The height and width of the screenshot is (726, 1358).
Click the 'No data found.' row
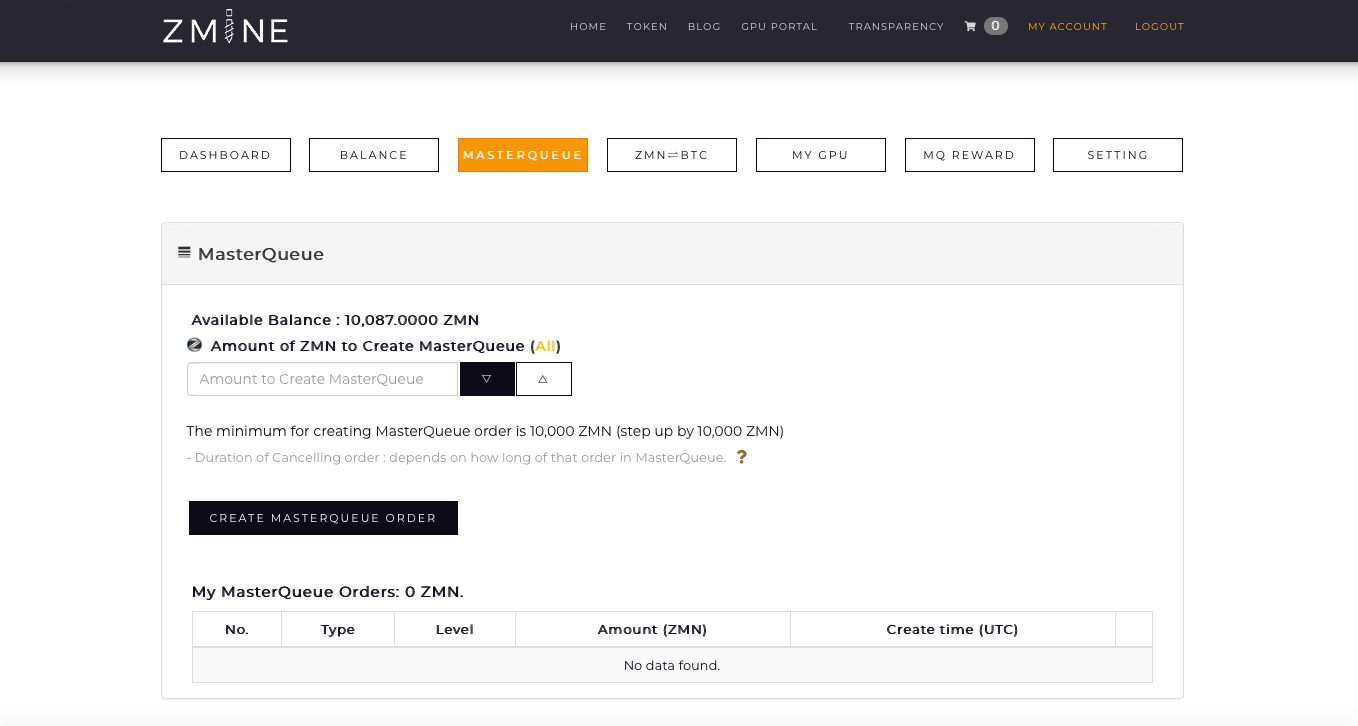pos(672,665)
